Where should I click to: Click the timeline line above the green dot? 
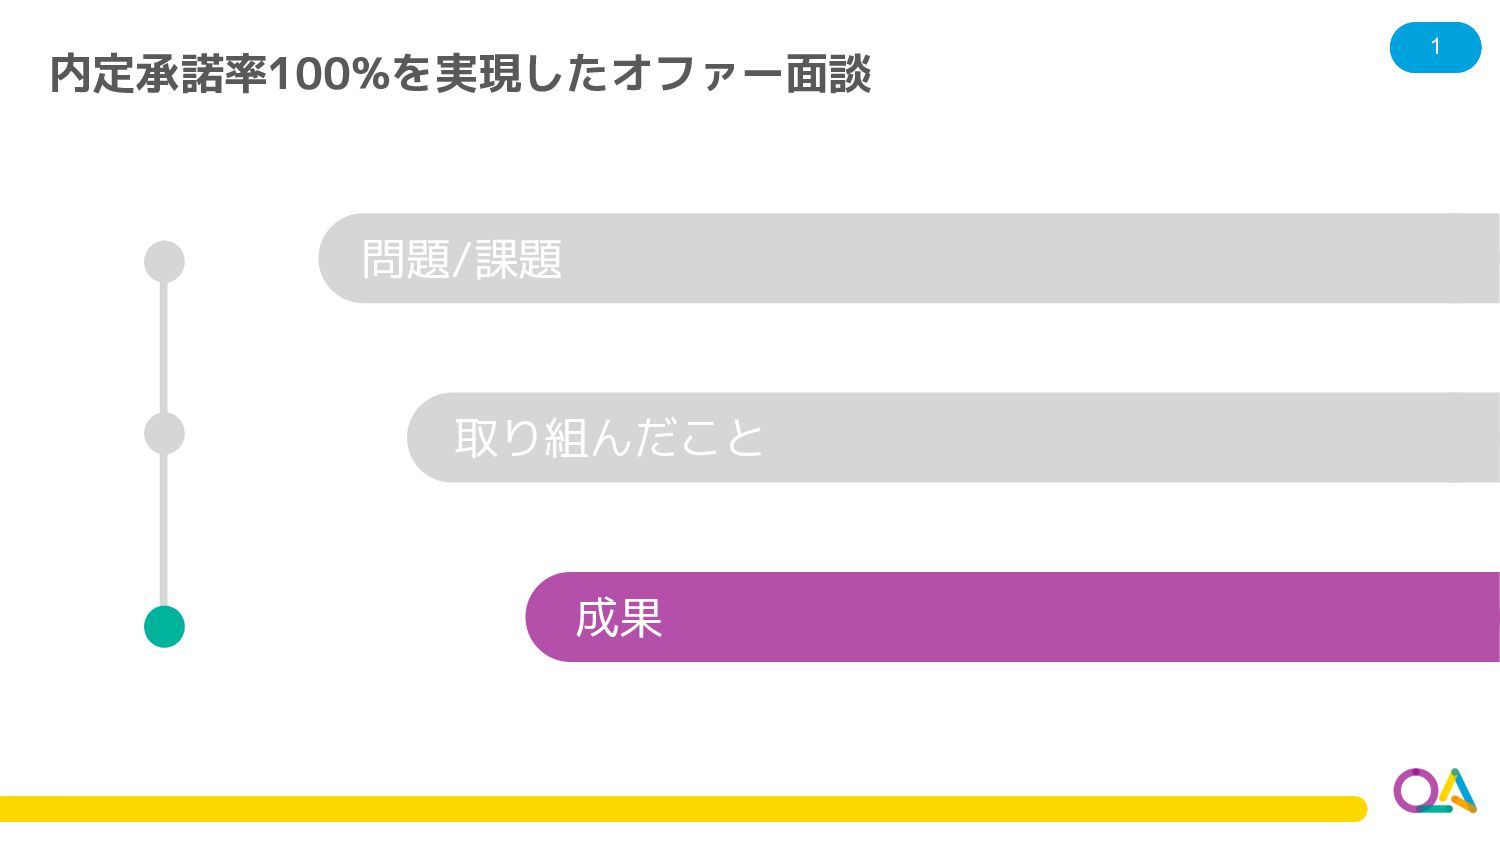164,530
